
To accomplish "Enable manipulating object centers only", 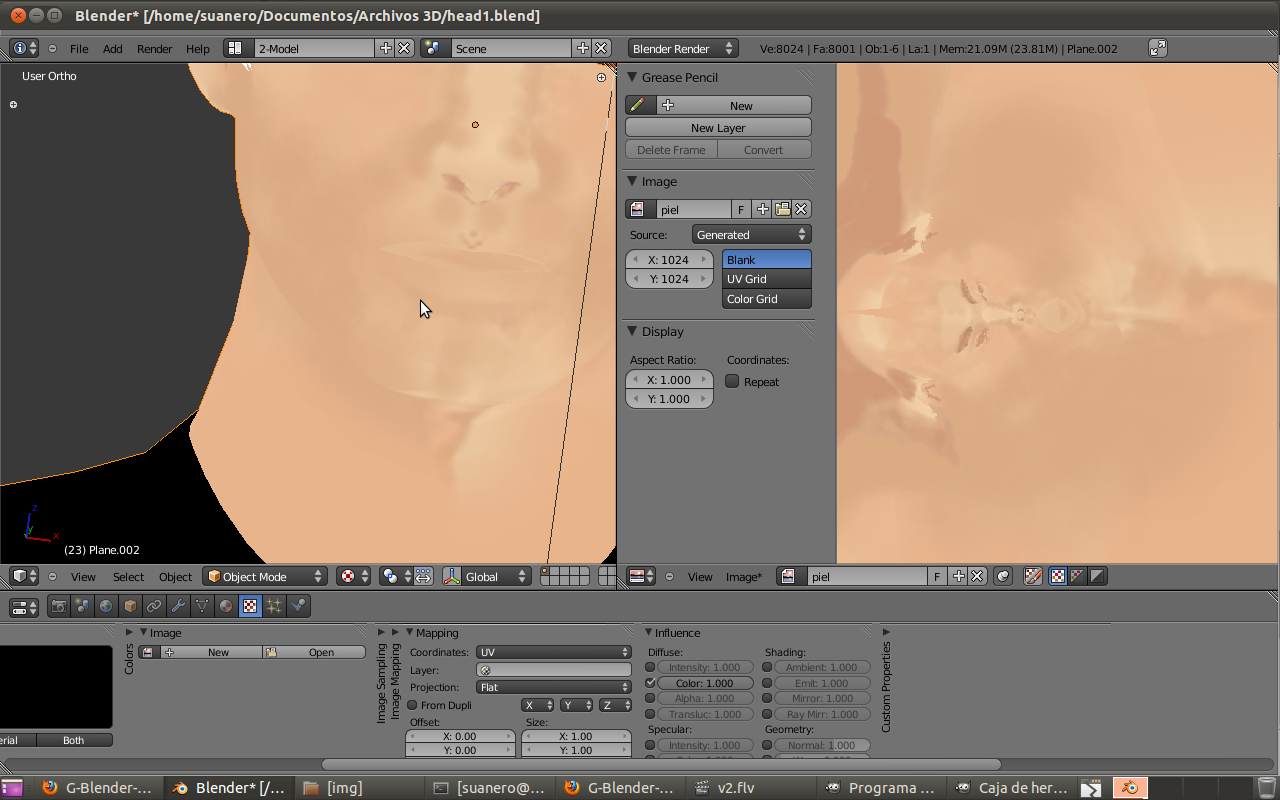I will click(423, 577).
